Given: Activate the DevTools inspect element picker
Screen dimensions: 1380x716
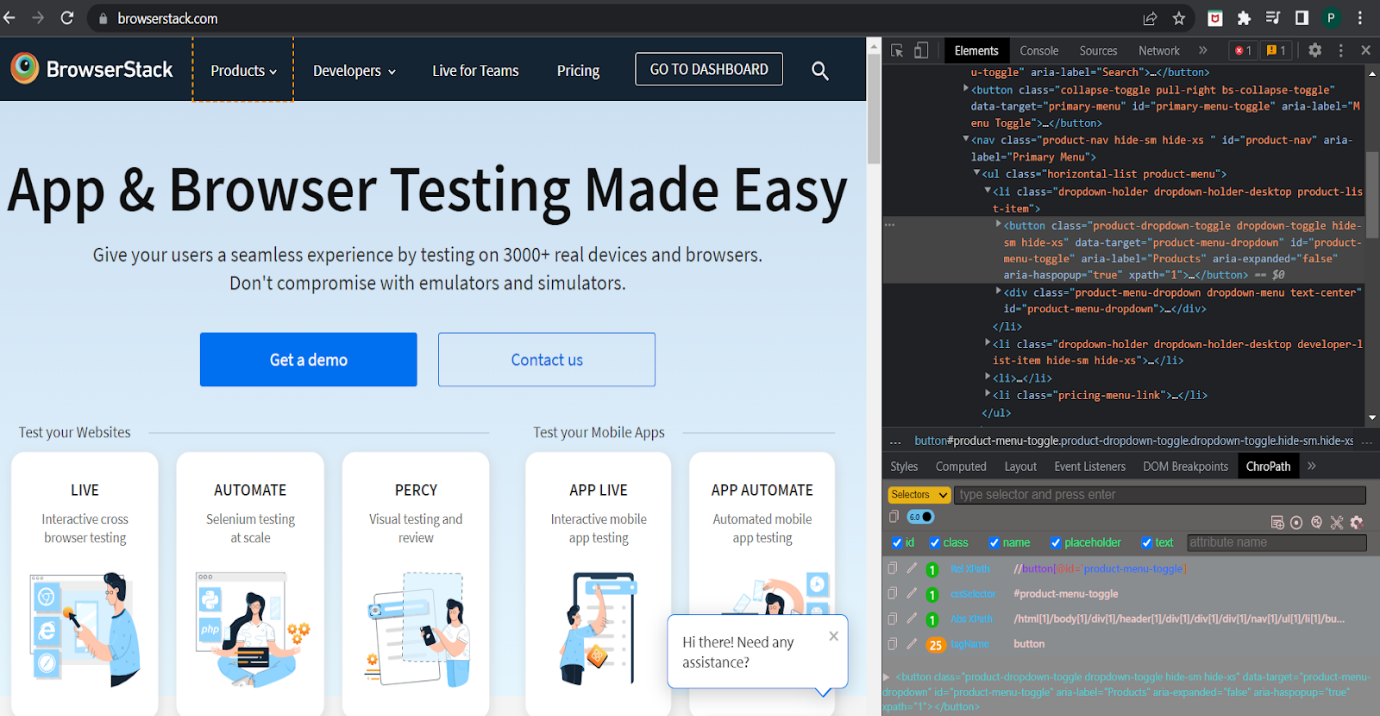Looking at the screenshot, I should pos(897,51).
